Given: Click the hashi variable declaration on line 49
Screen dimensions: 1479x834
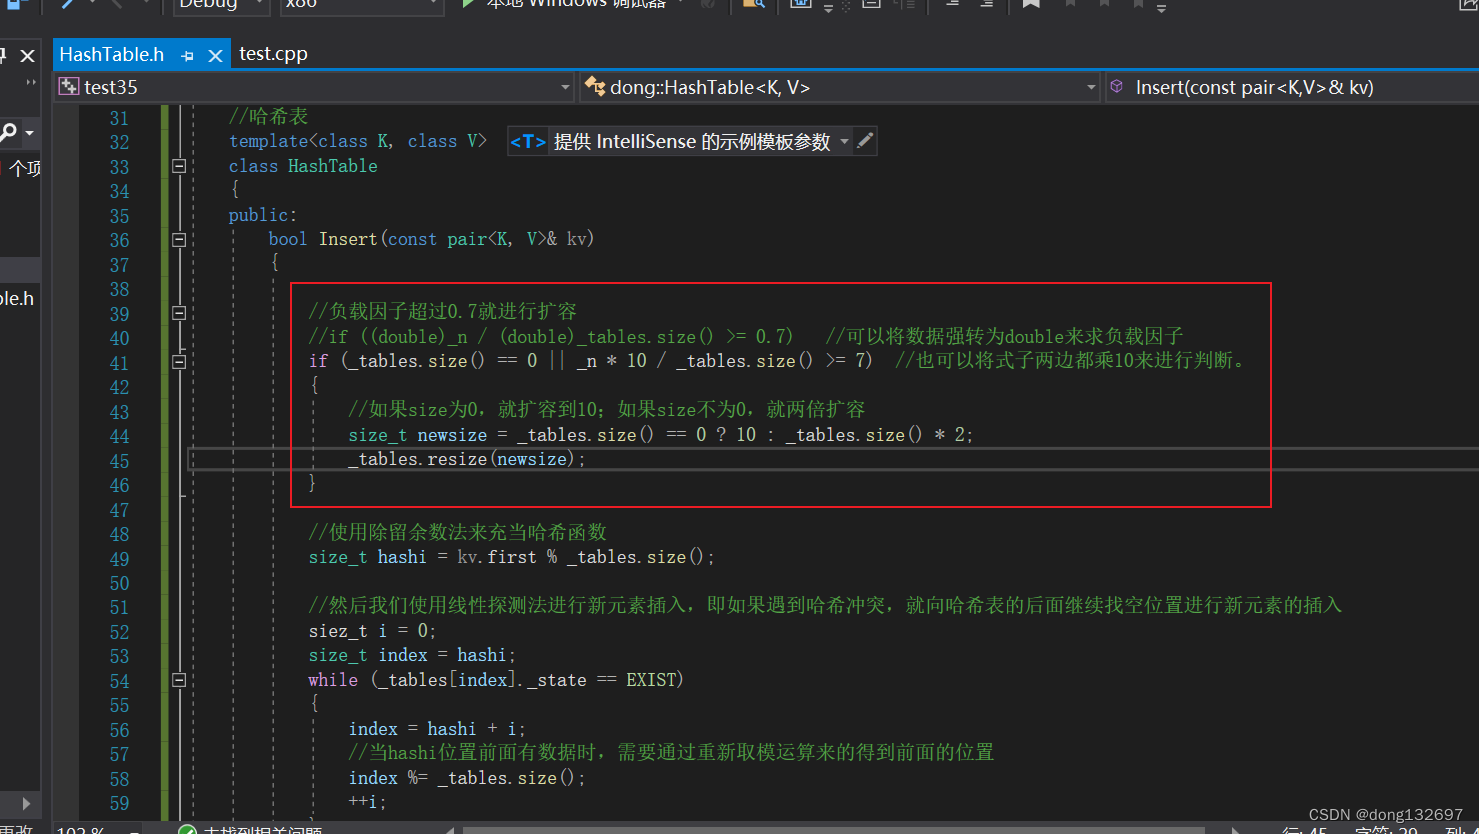Looking at the screenshot, I should coord(402,557).
